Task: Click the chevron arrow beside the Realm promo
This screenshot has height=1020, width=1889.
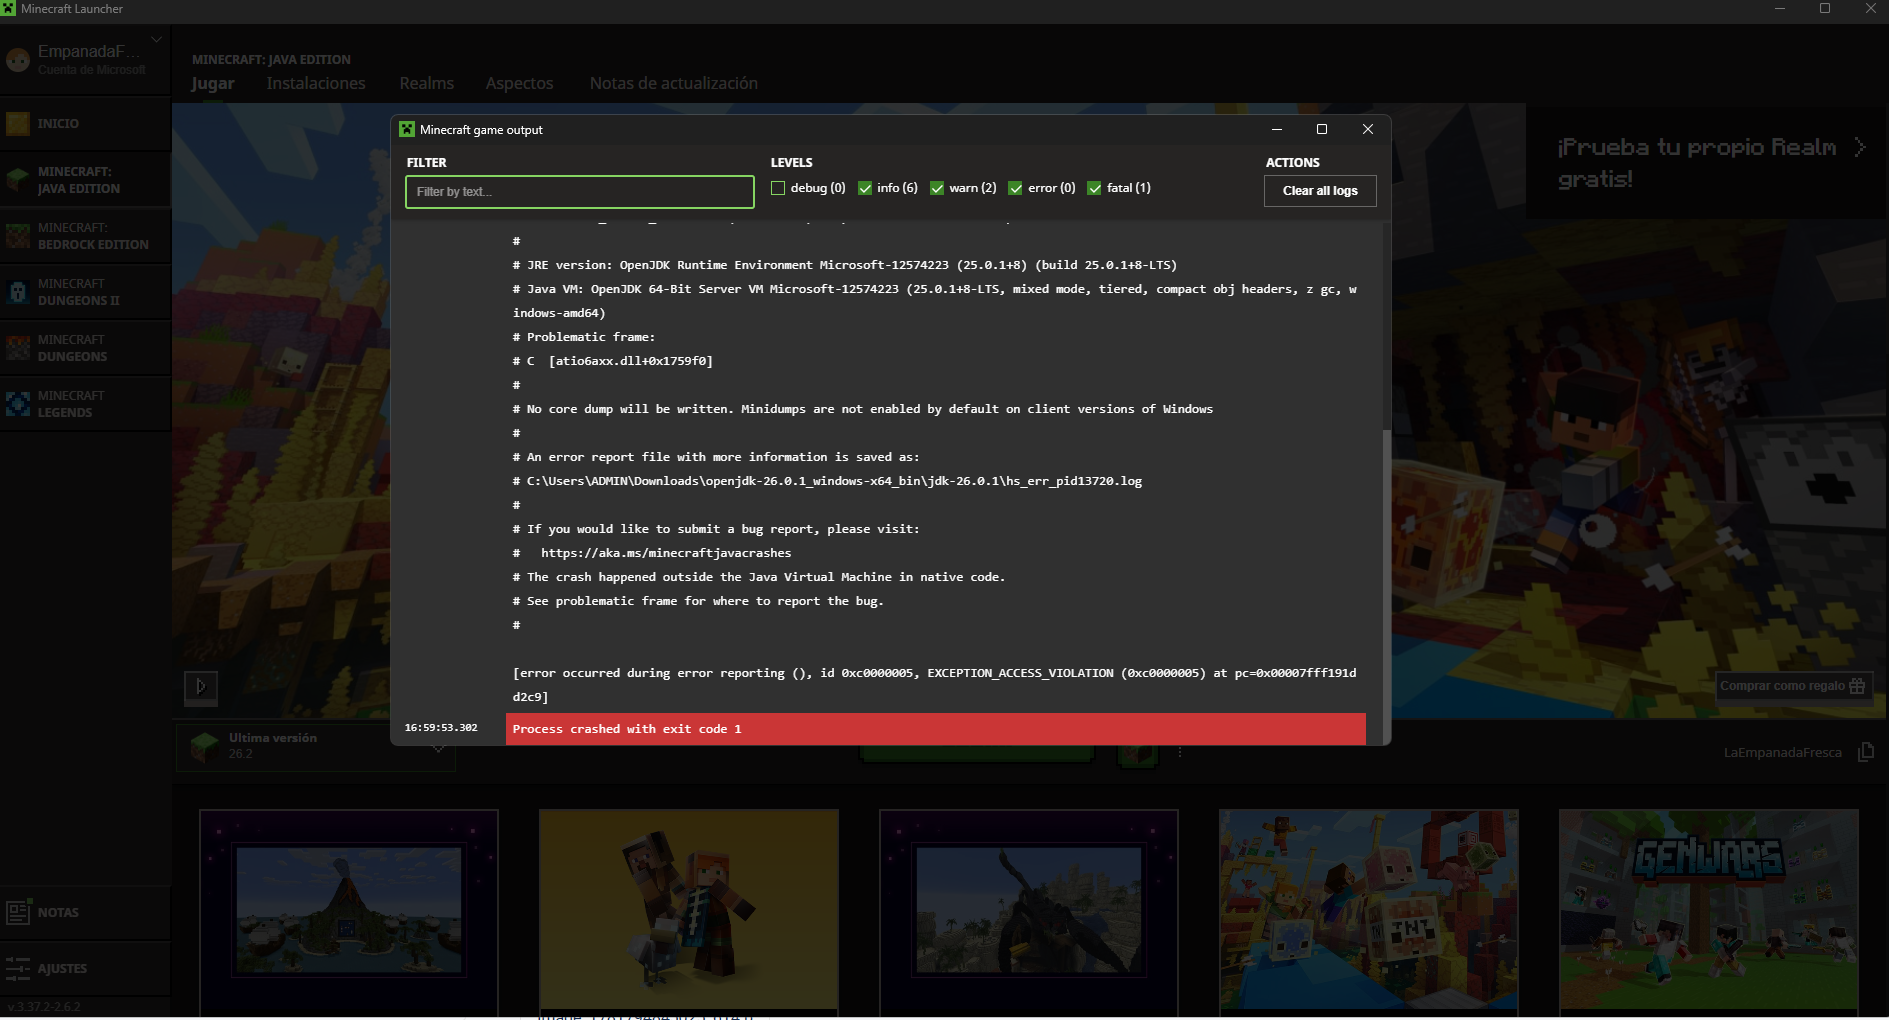Action: [x=1859, y=147]
